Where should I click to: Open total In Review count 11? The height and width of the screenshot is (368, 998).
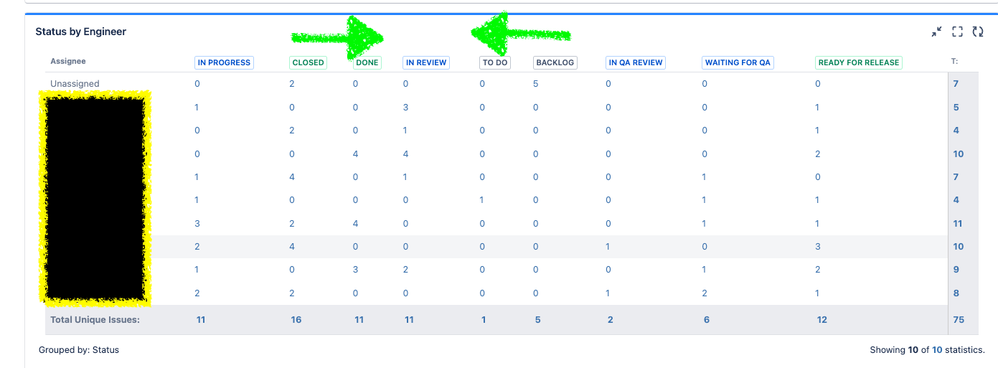pos(409,320)
